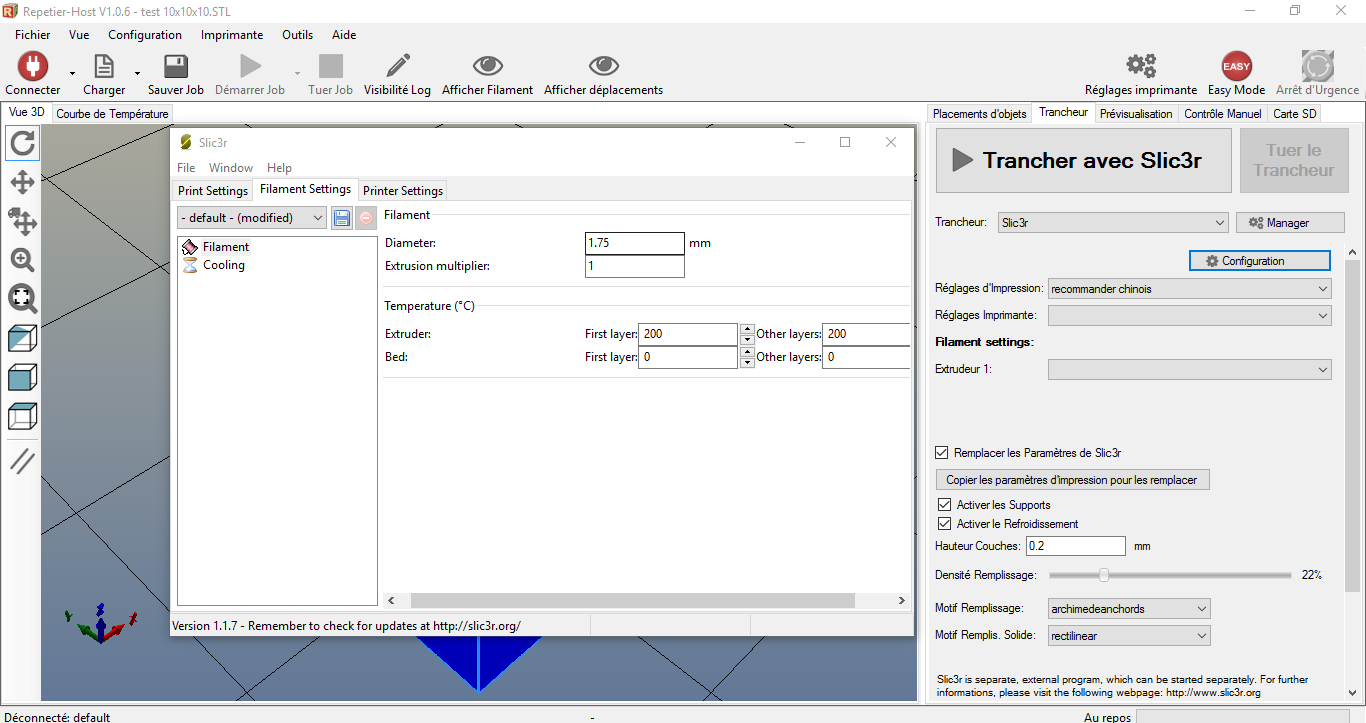Image resolution: width=1366 pixels, height=723 pixels.
Task: Switch on Easy Mode red icon
Action: click(1237, 66)
